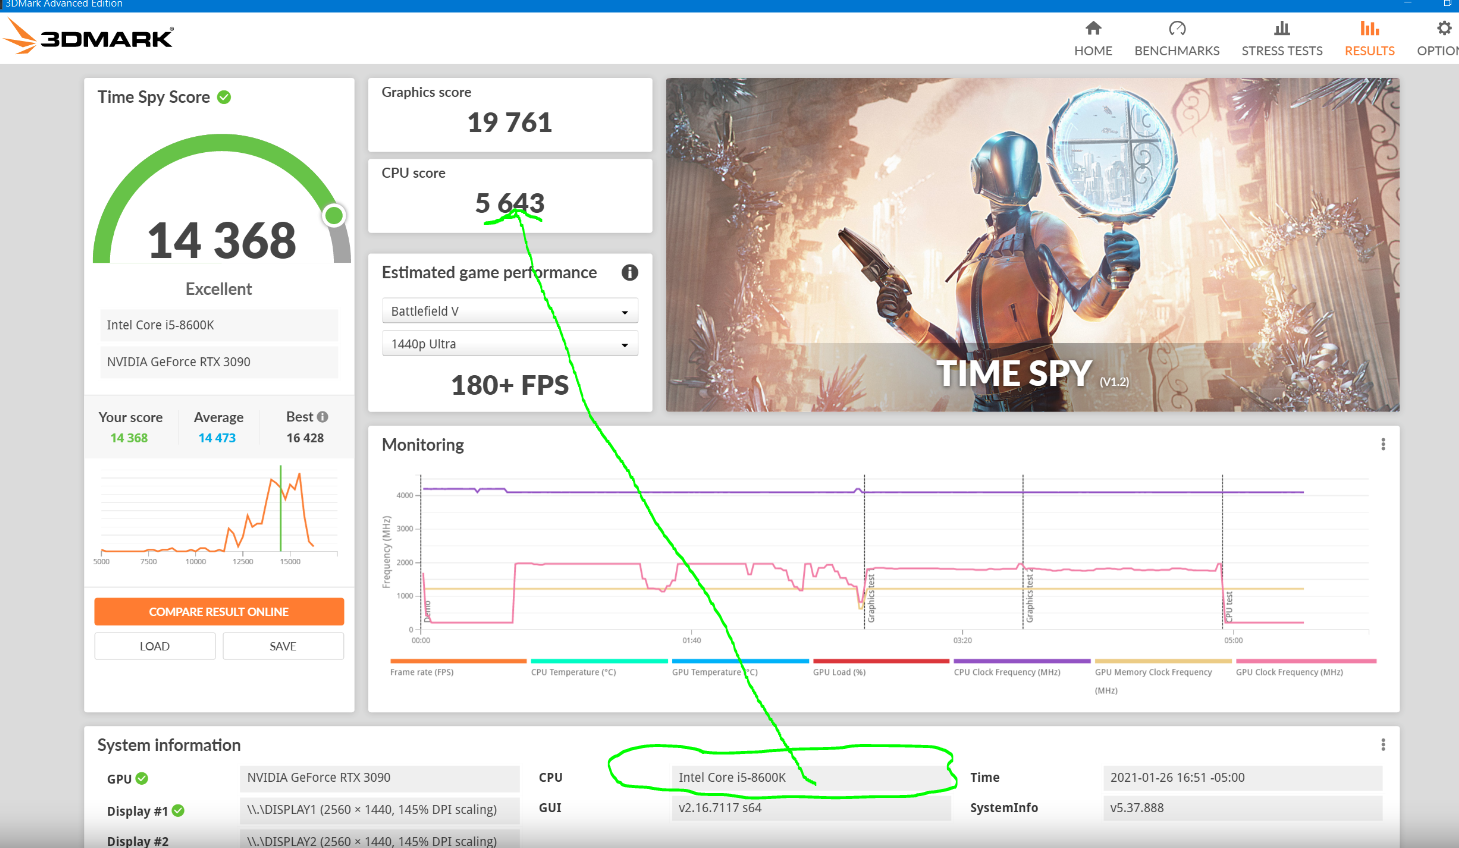The height and width of the screenshot is (848, 1459).
Task: Click COMPARE RESULT ONLINE button
Action: point(219,611)
